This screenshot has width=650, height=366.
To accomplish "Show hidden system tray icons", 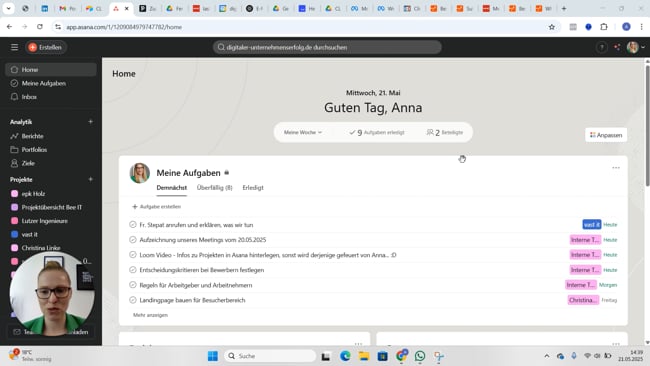I will tap(547, 356).
